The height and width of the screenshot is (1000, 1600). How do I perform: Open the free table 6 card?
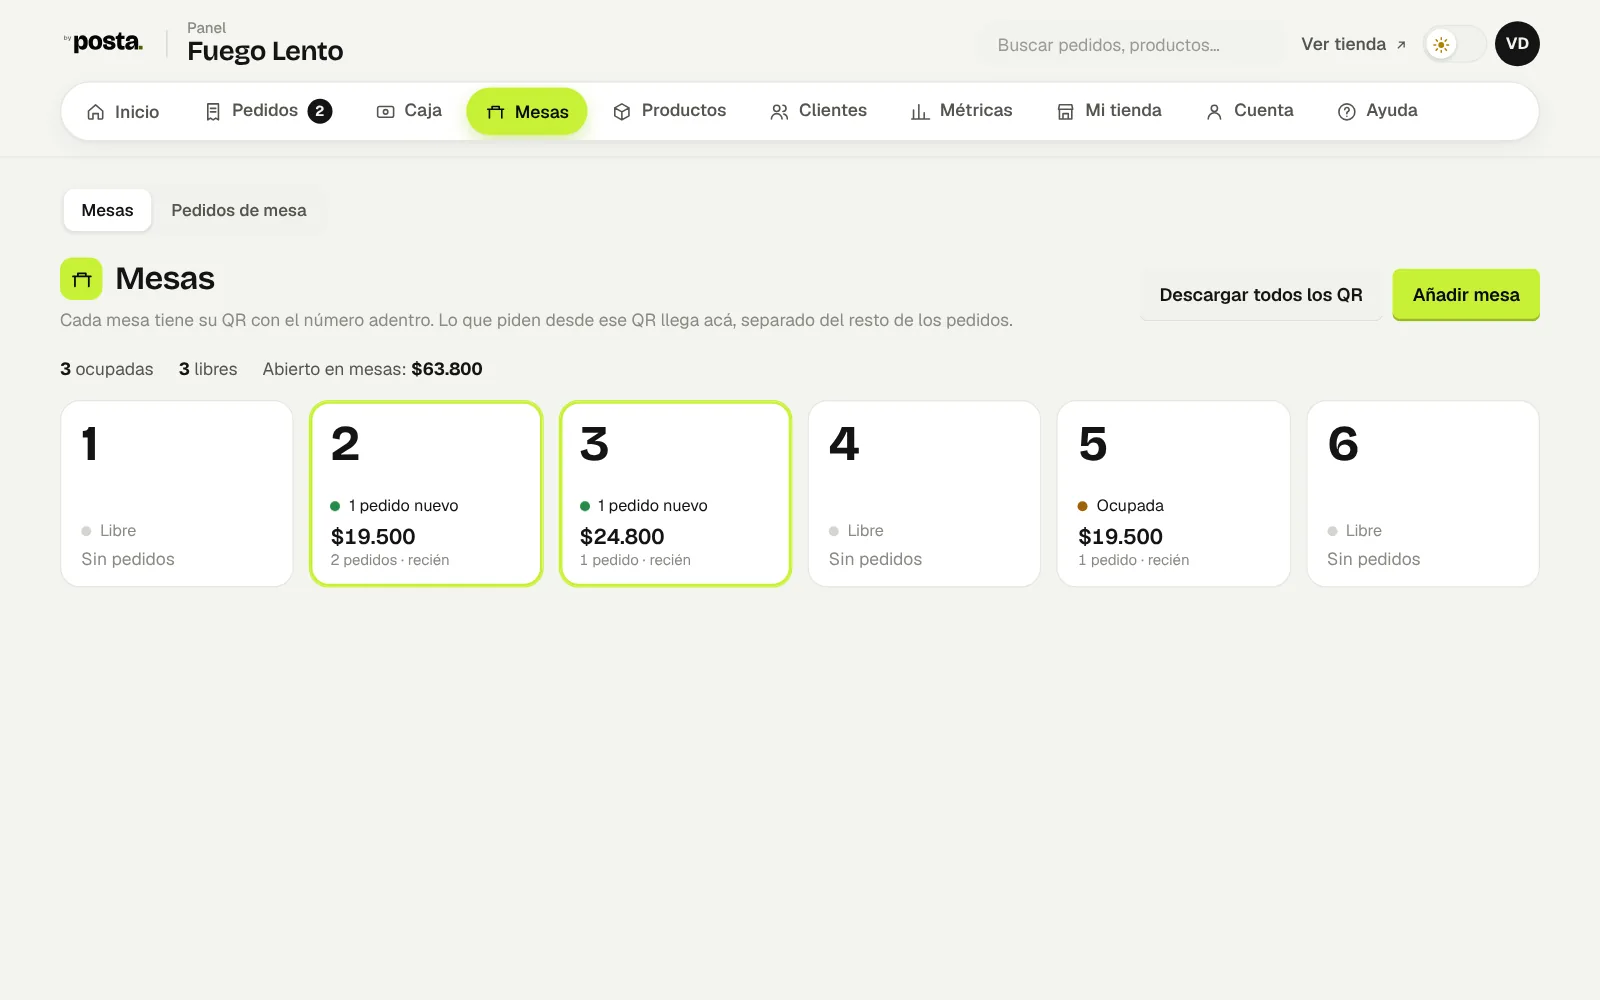(x=1423, y=494)
